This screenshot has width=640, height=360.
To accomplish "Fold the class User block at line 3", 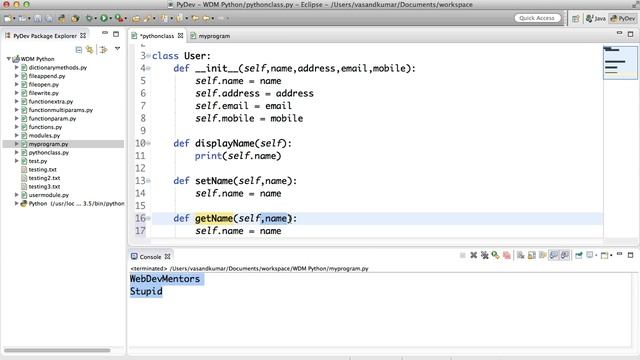I will click(x=149, y=56).
